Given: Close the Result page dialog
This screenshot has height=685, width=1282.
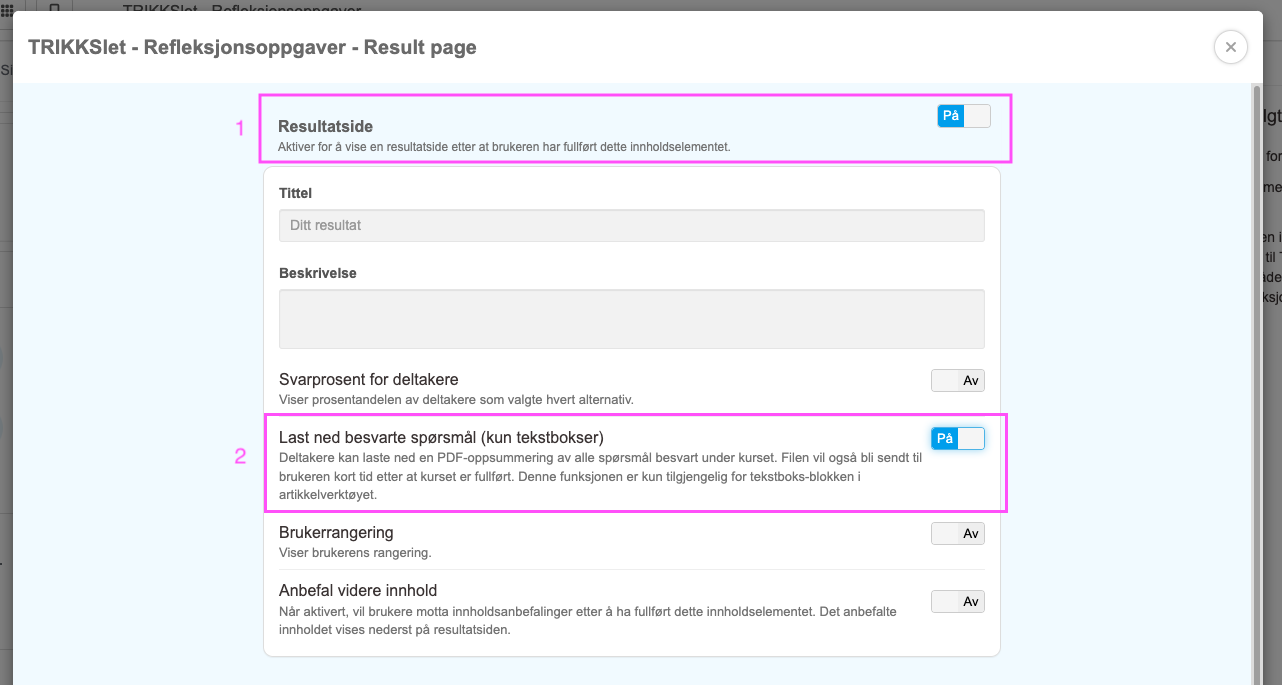Looking at the screenshot, I should [1230, 47].
